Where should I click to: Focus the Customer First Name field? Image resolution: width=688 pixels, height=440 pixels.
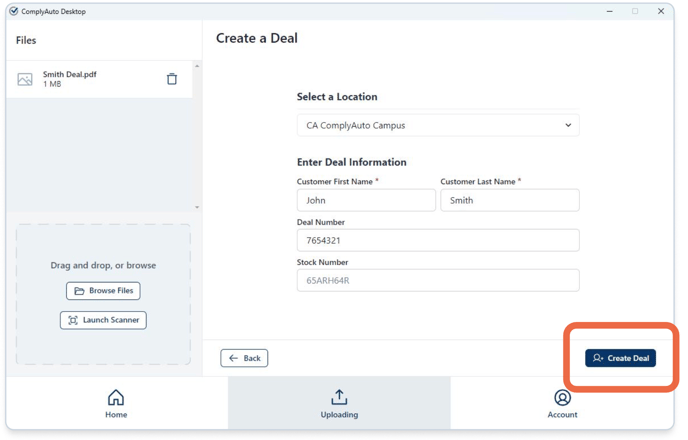click(366, 200)
